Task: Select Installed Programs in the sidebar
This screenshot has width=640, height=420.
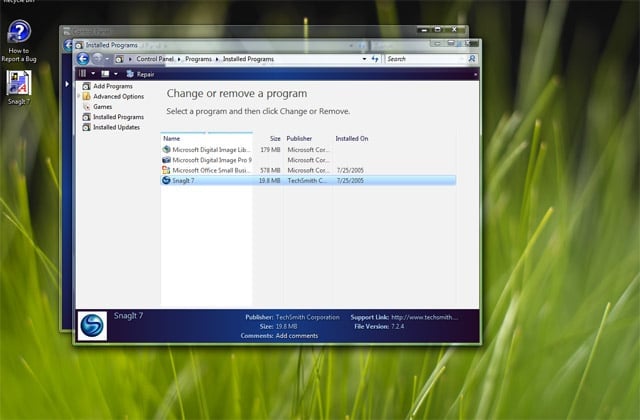Action: [x=118, y=117]
